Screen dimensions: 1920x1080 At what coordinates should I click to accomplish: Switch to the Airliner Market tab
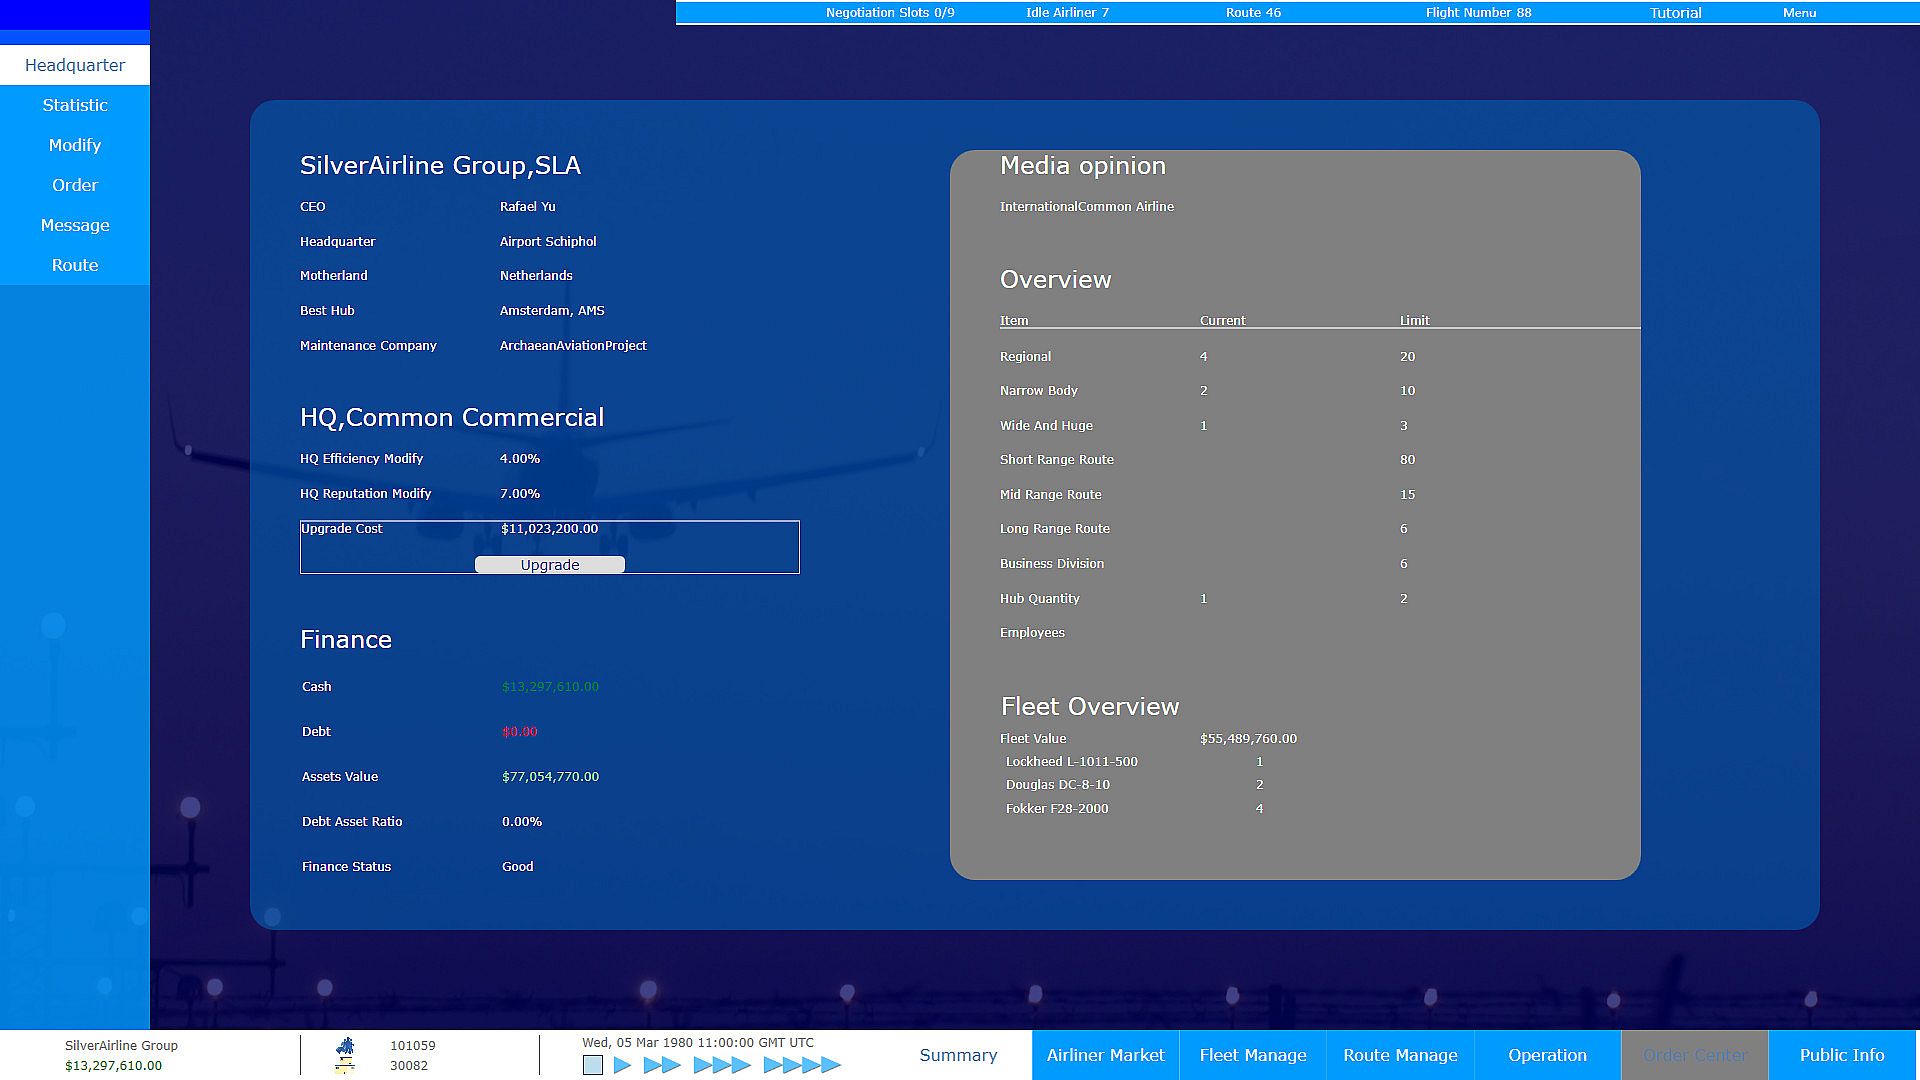(x=1105, y=1055)
